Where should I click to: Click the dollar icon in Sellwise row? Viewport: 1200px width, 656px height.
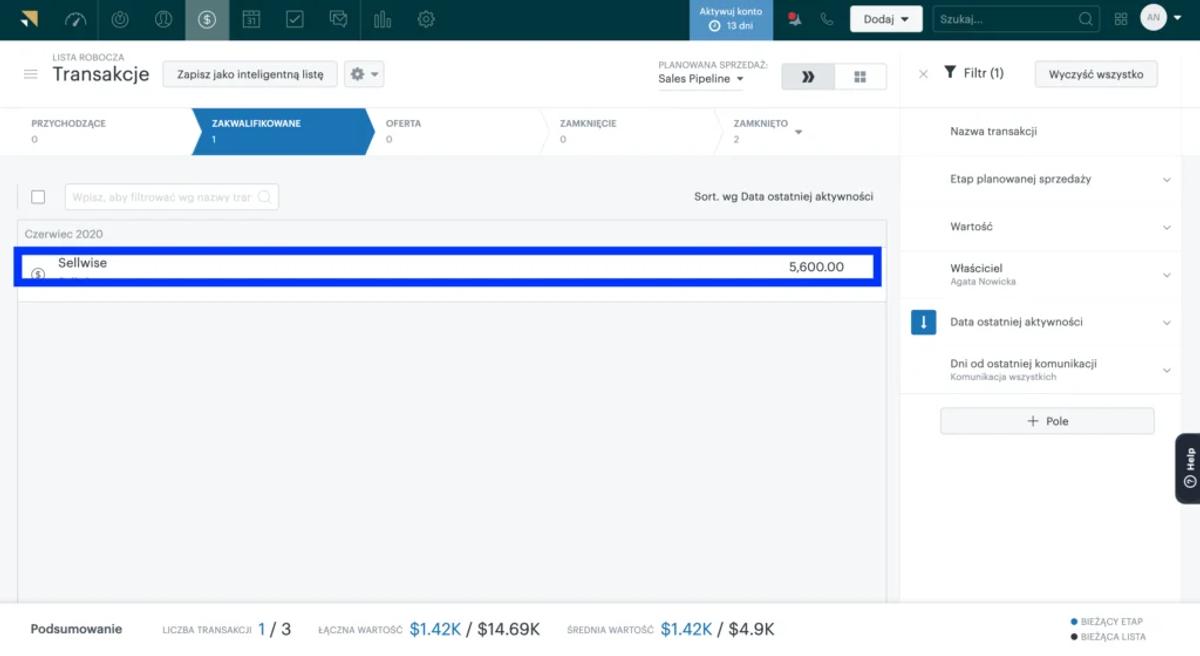tap(38, 274)
